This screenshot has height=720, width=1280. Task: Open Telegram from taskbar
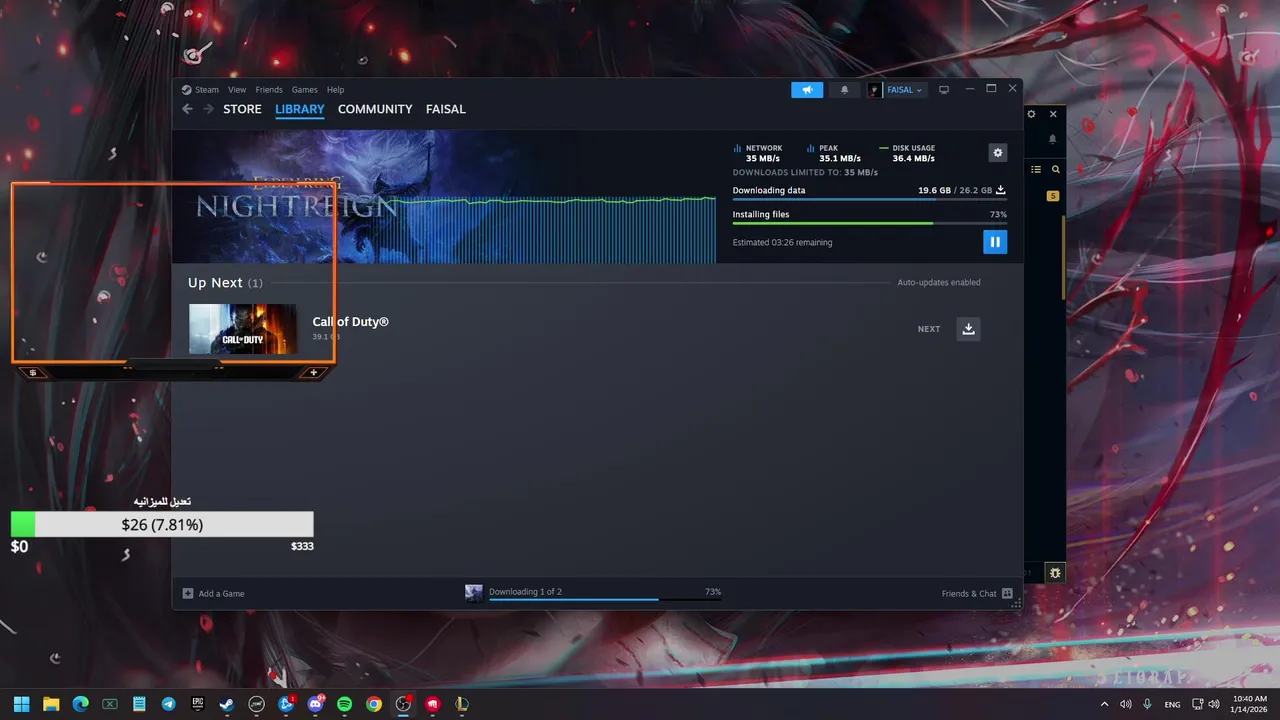tap(168, 704)
